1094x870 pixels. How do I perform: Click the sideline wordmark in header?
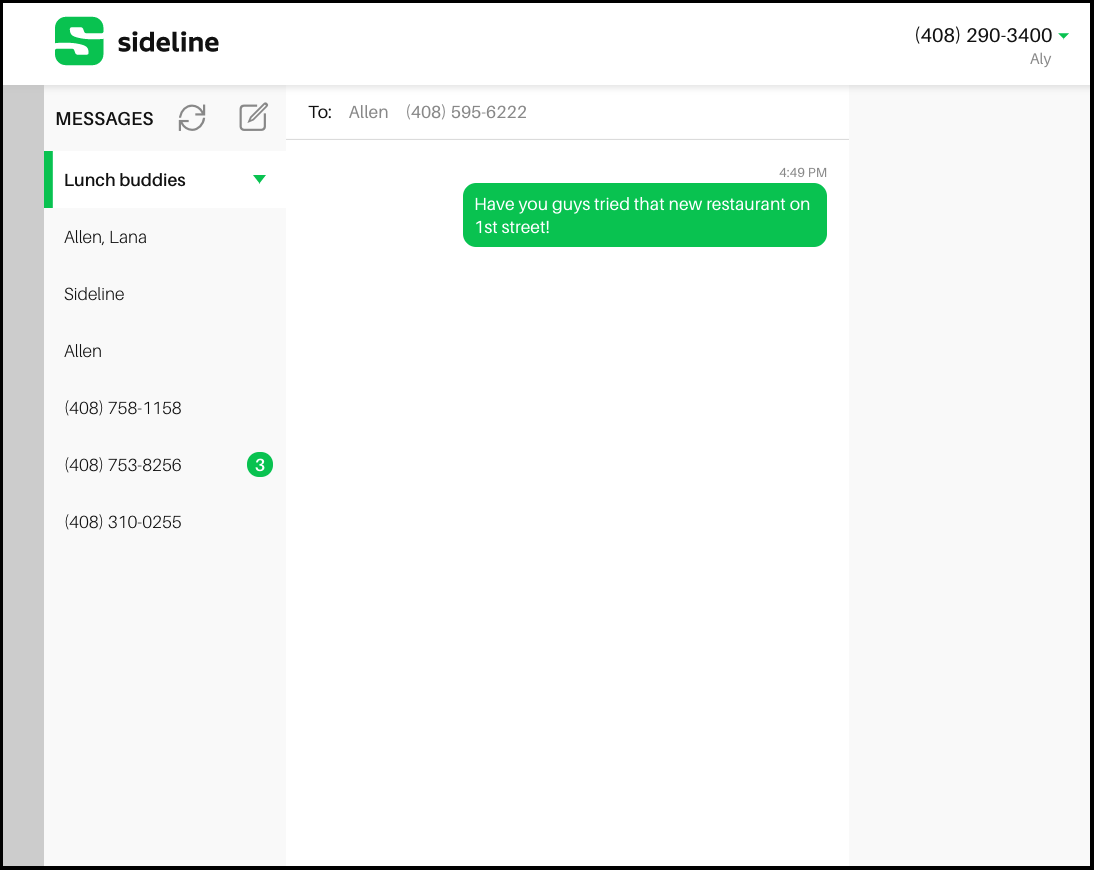click(x=168, y=42)
